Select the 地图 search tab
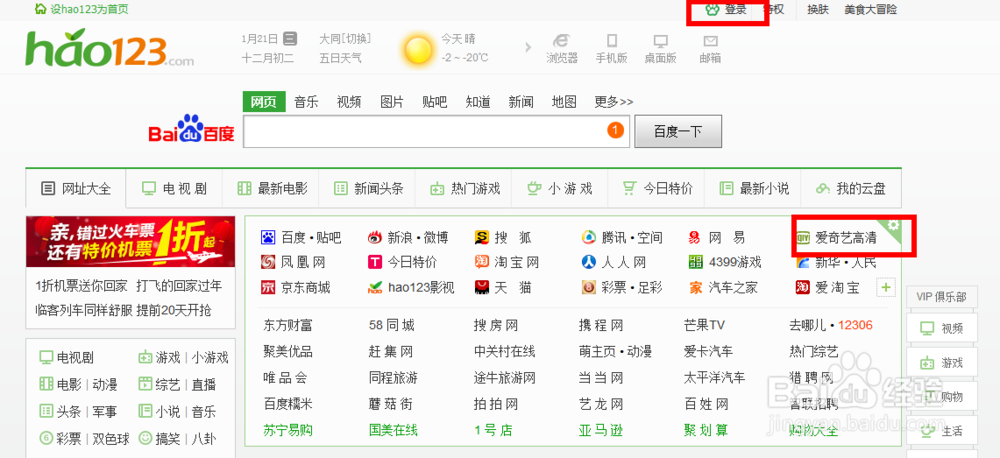Image resolution: width=1000 pixels, height=458 pixels. tap(564, 102)
